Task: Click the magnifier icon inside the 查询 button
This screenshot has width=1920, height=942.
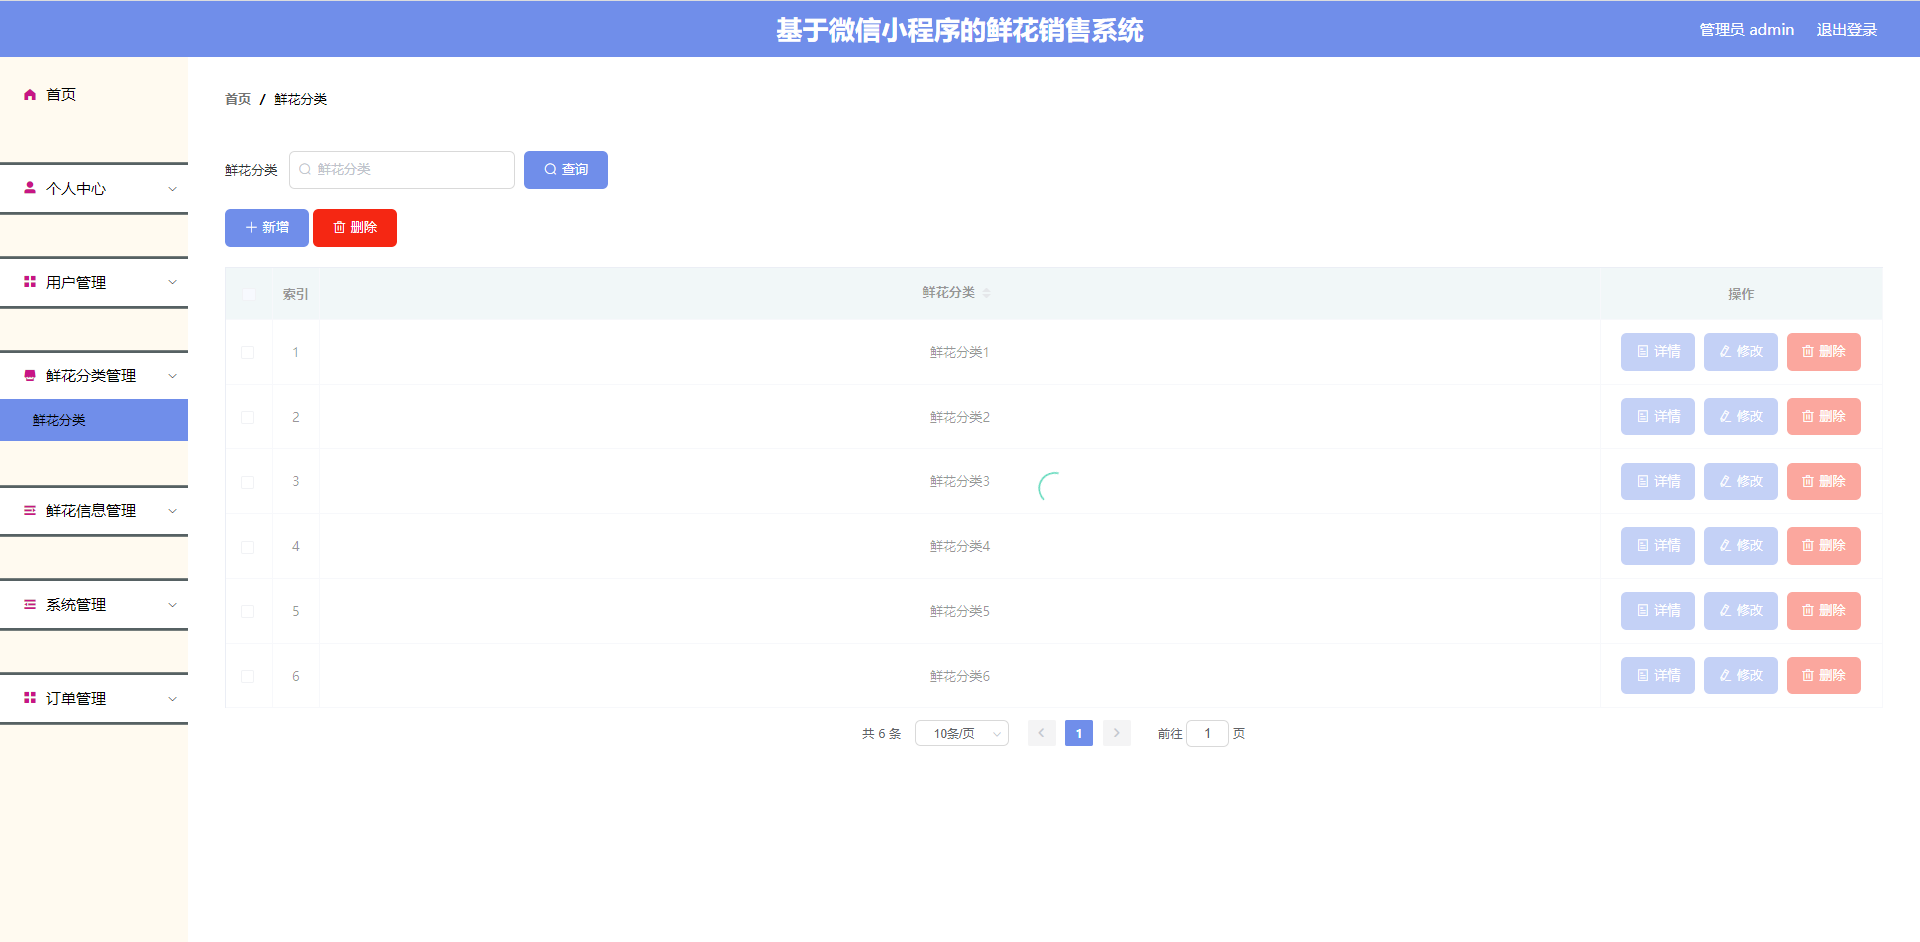Action: (549, 169)
